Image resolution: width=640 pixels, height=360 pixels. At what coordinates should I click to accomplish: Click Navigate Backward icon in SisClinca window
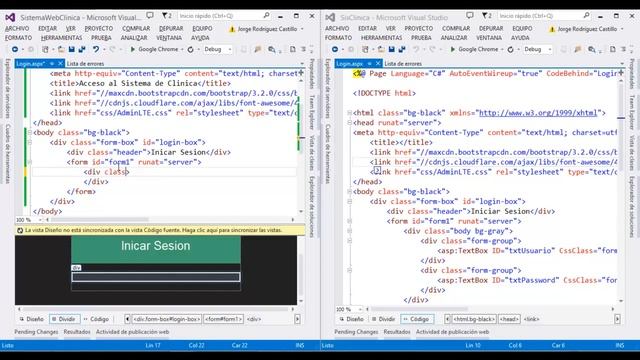click(335, 49)
